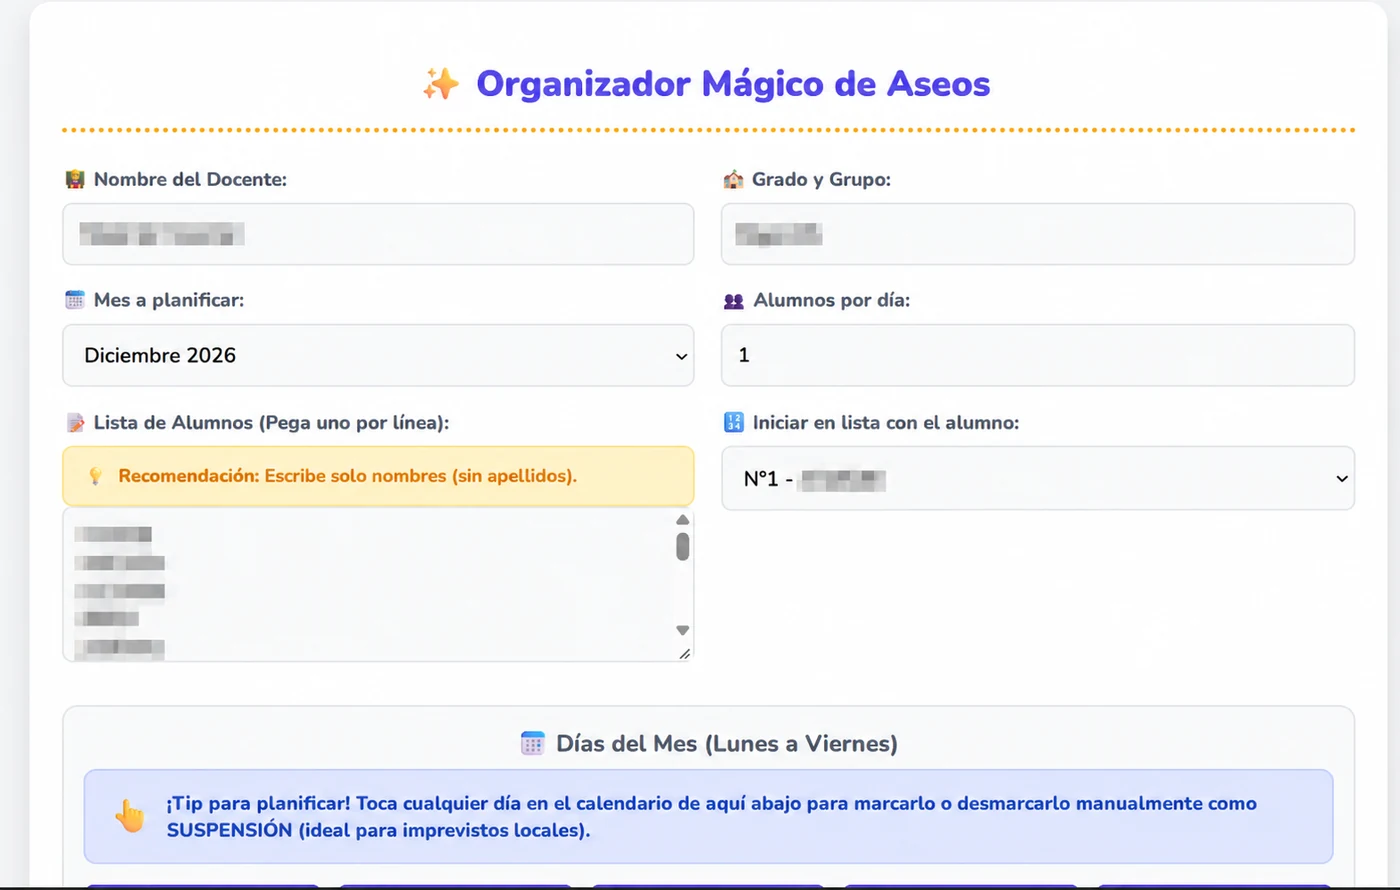Click the calendar icon by Días del Mes

[x=533, y=743]
